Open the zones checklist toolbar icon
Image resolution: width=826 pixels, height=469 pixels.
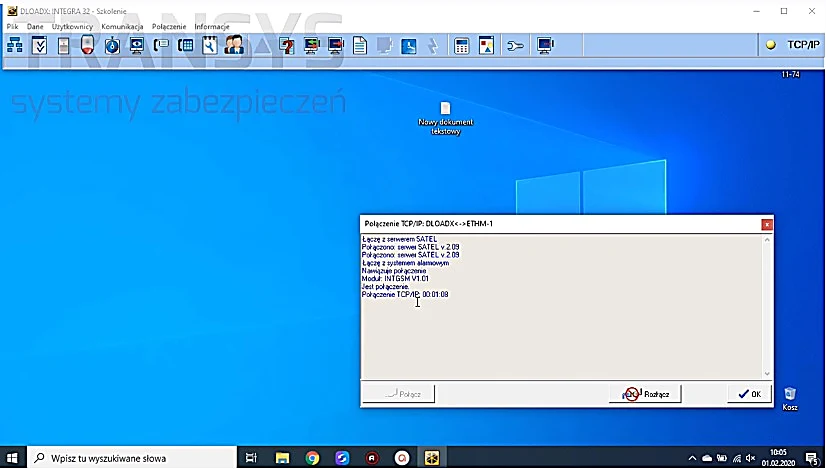[39, 46]
